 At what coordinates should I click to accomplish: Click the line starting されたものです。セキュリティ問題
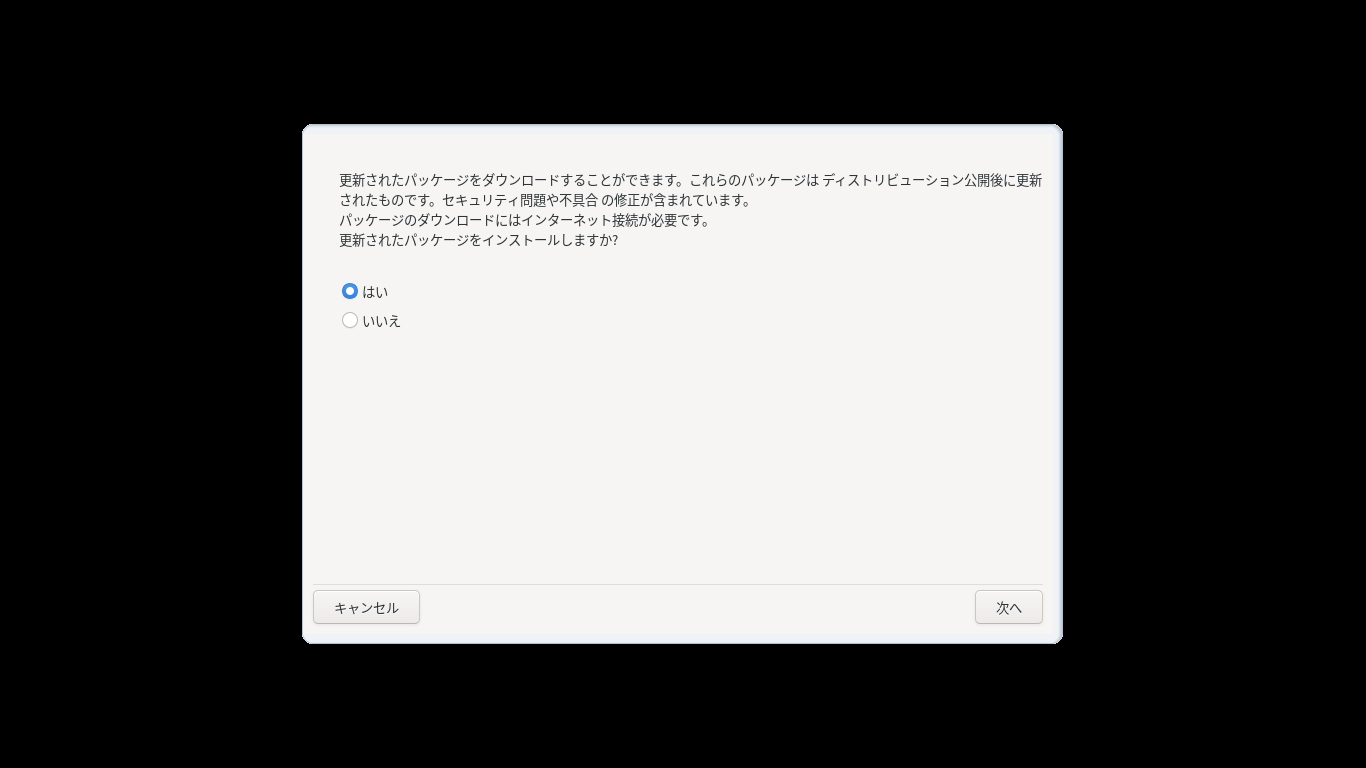click(x=545, y=200)
